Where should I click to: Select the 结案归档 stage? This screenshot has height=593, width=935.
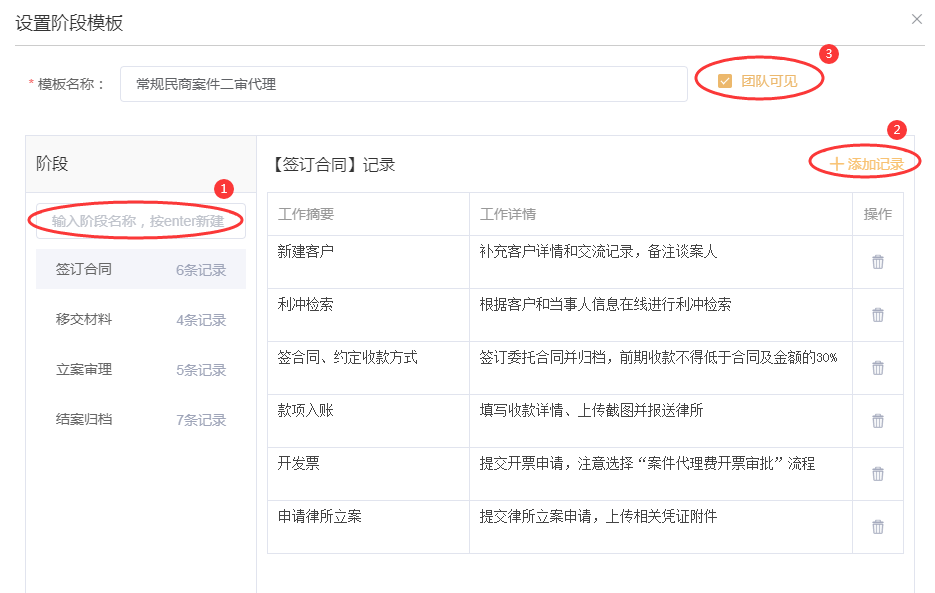[140, 420]
